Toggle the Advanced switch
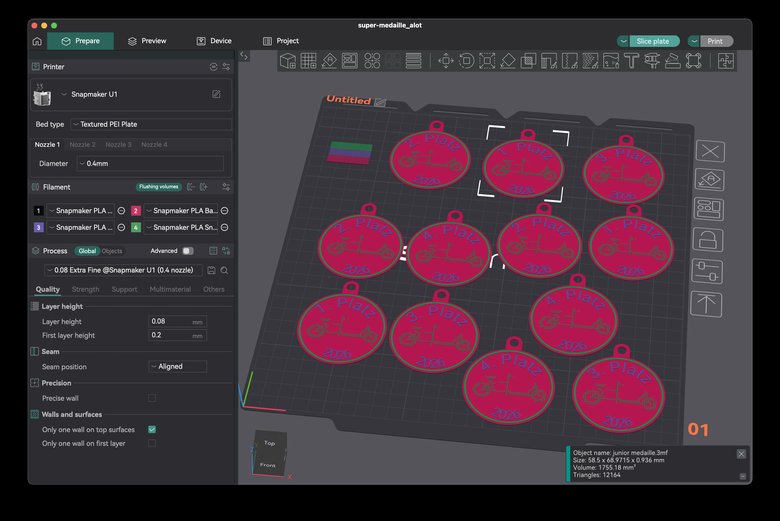 click(188, 251)
